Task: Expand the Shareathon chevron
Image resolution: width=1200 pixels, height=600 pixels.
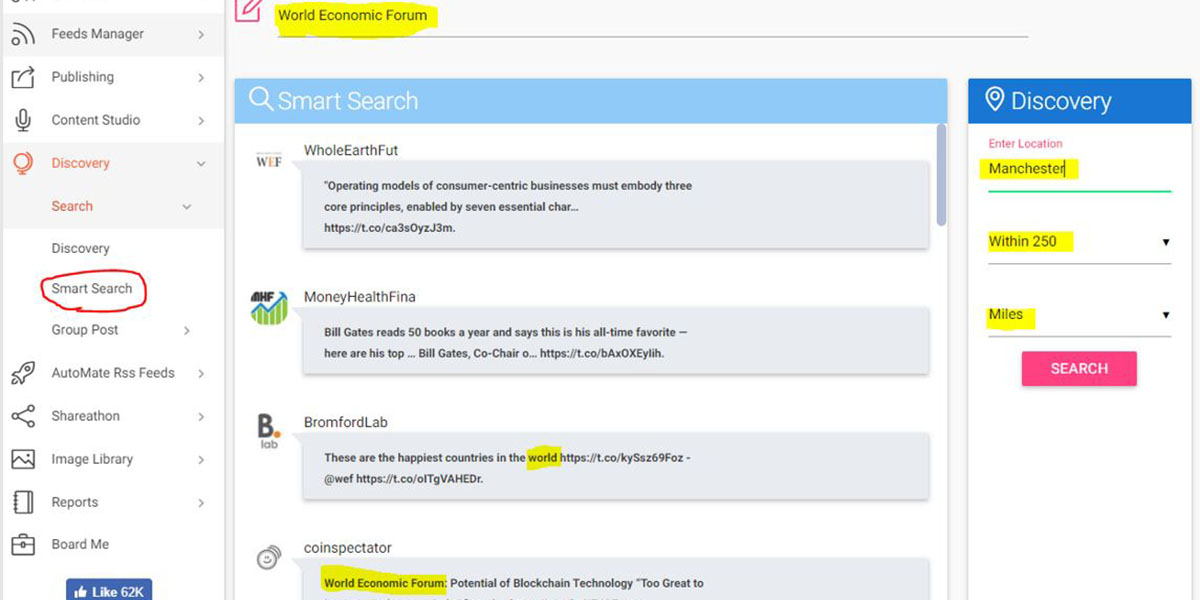Action: pos(201,417)
